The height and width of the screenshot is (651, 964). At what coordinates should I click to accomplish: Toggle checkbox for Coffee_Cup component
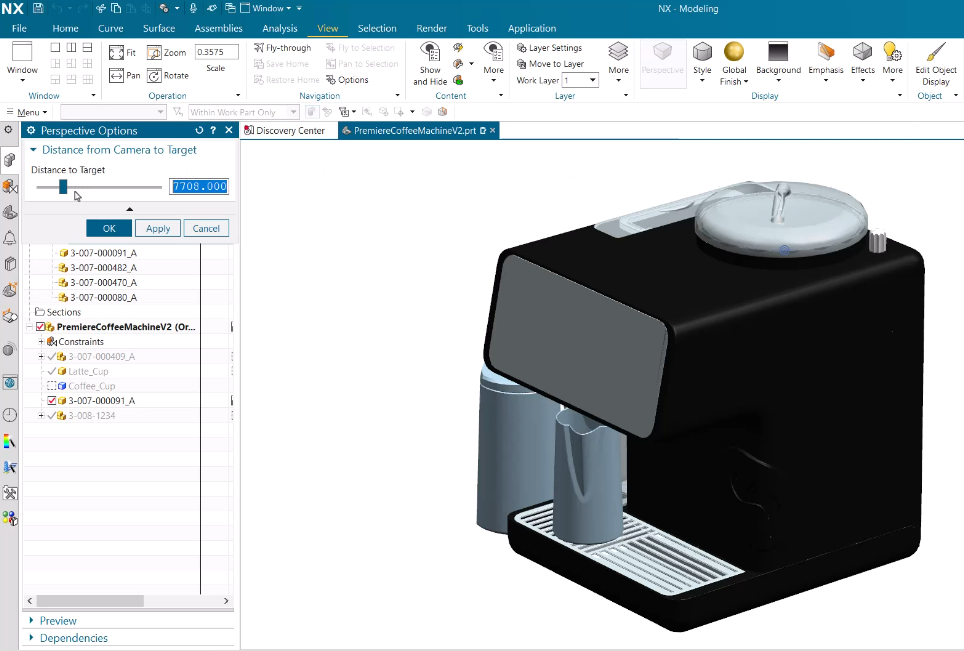tap(52, 386)
